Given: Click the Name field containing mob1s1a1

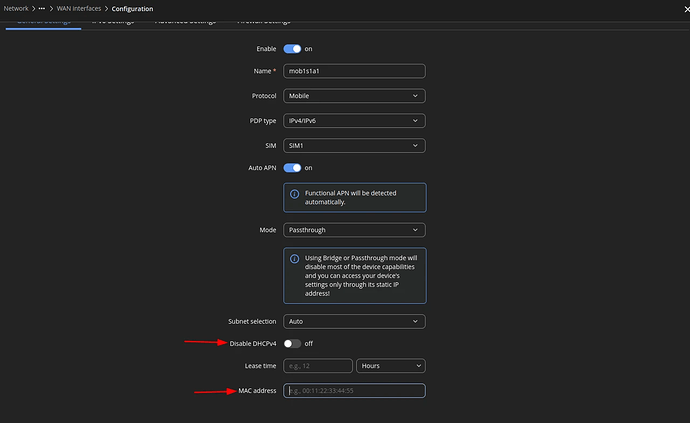Looking at the screenshot, I should click(354, 71).
